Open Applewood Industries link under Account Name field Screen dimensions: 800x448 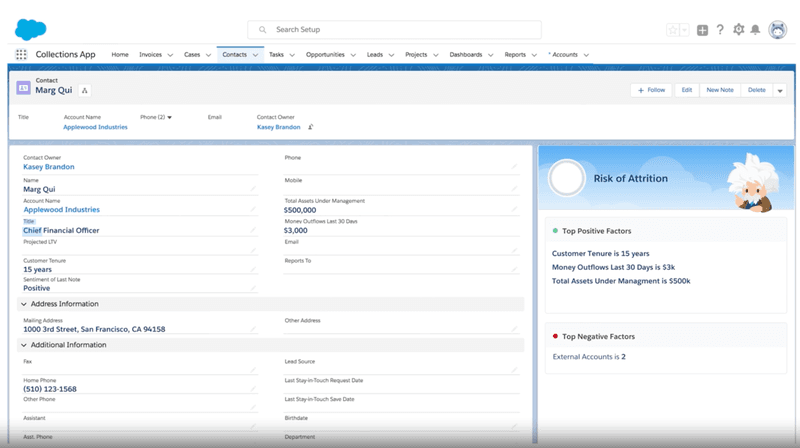(x=62, y=210)
